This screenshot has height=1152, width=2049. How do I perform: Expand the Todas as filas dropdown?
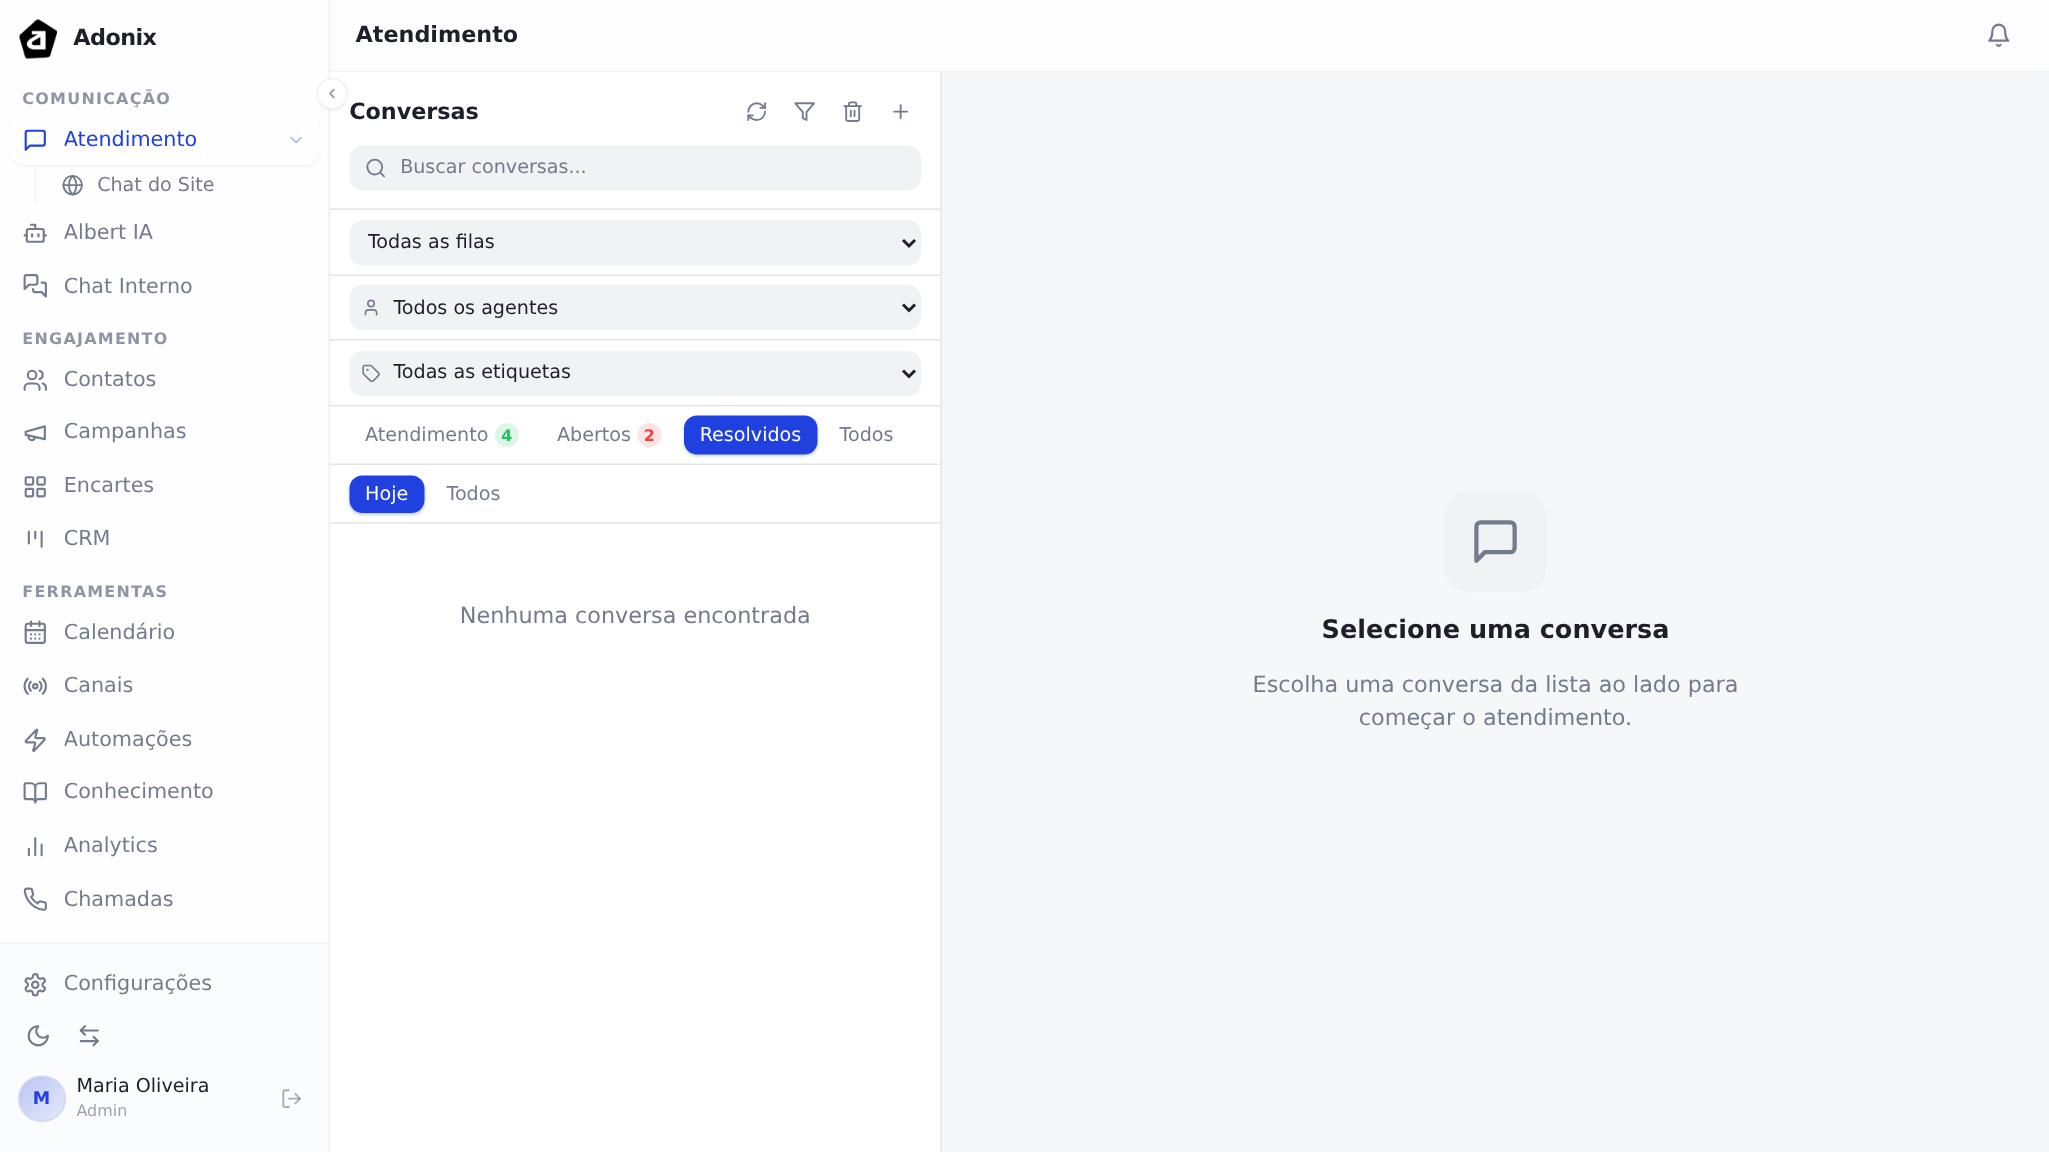[634, 243]
